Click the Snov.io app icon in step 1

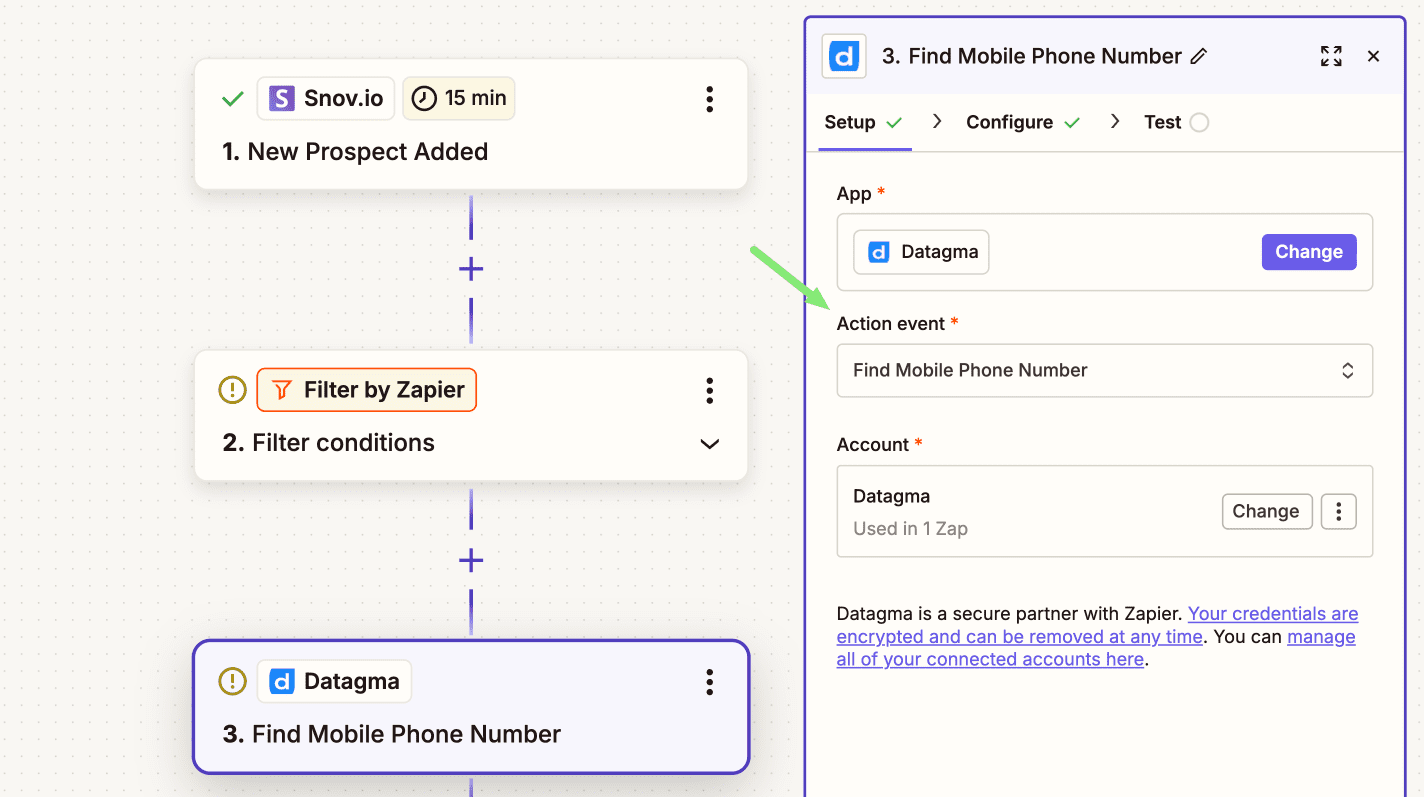(x=282, y=98)
